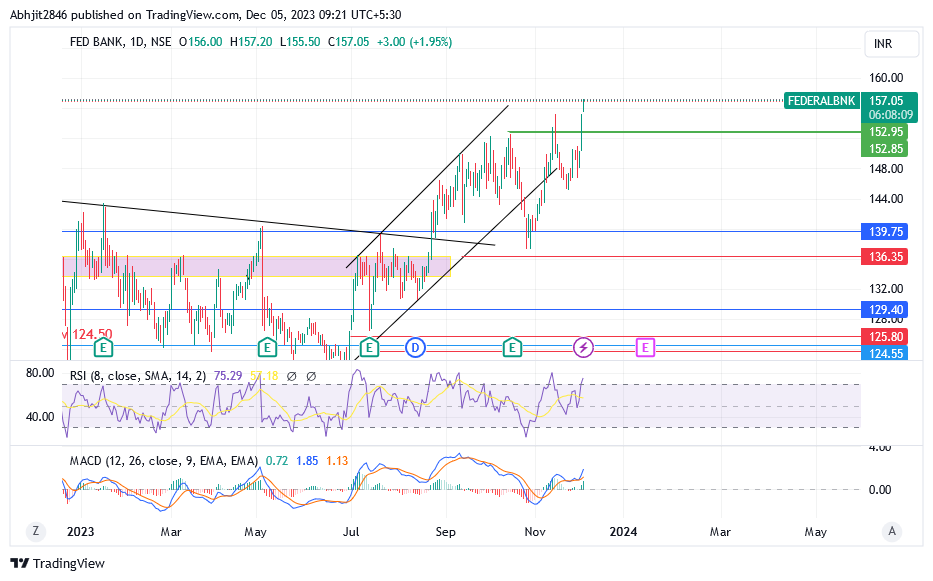933x581 pixels.
Task: Click the MACD signal value 1.13
Action: tap(337, 461)
